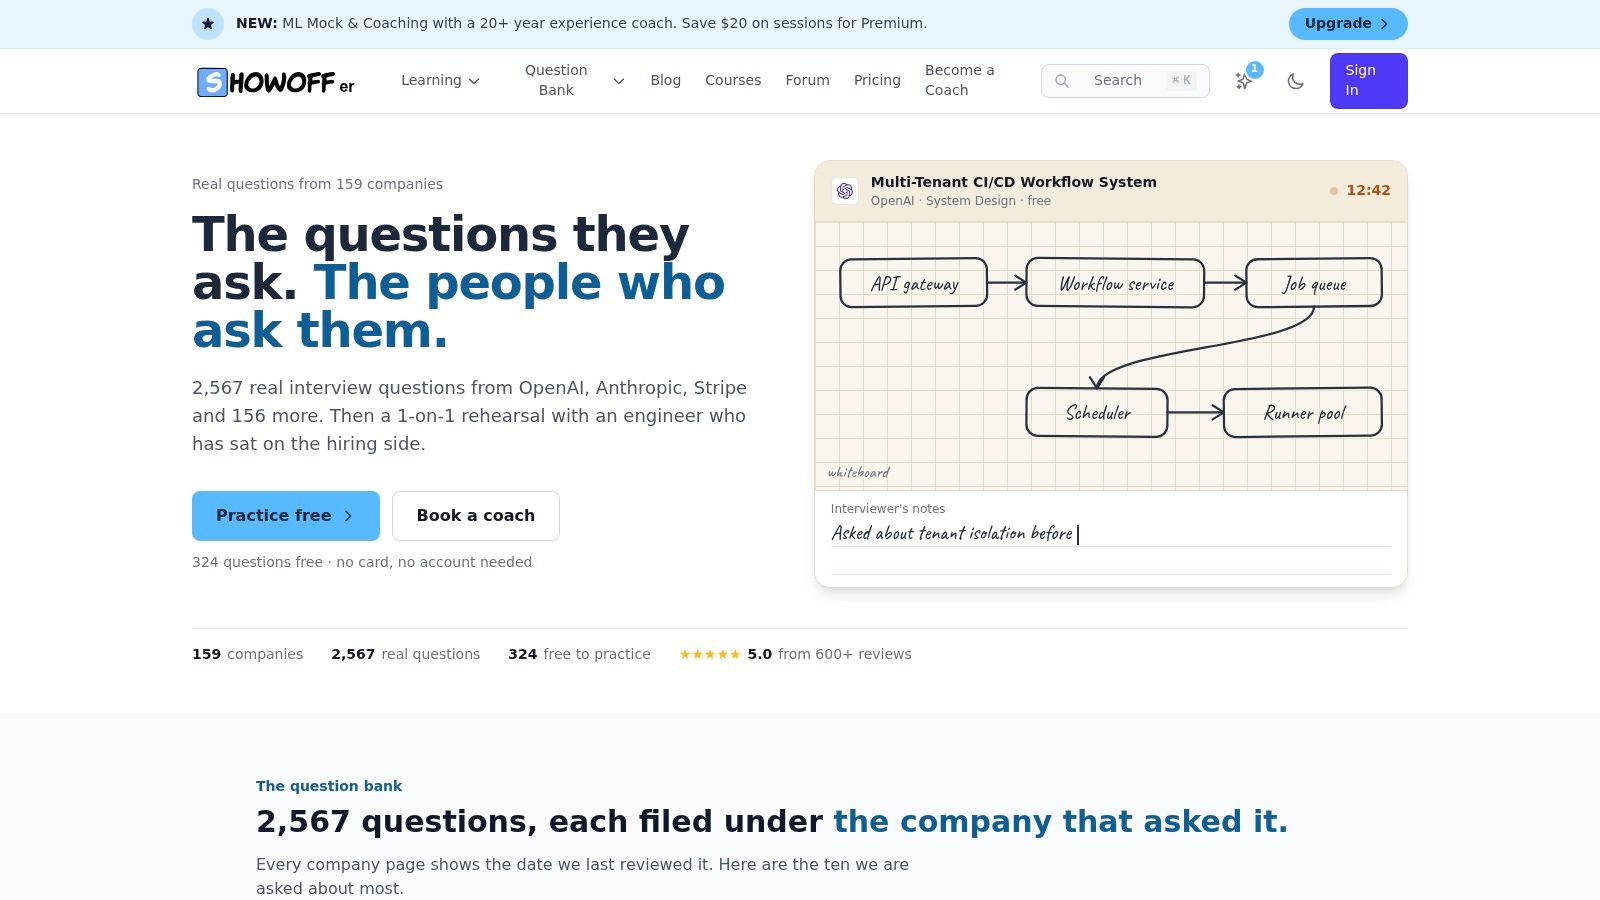Select the API gateway whiteboard box
This screenshot has height=900, width=1600.
pyautogui.click(x=914, y=283)
